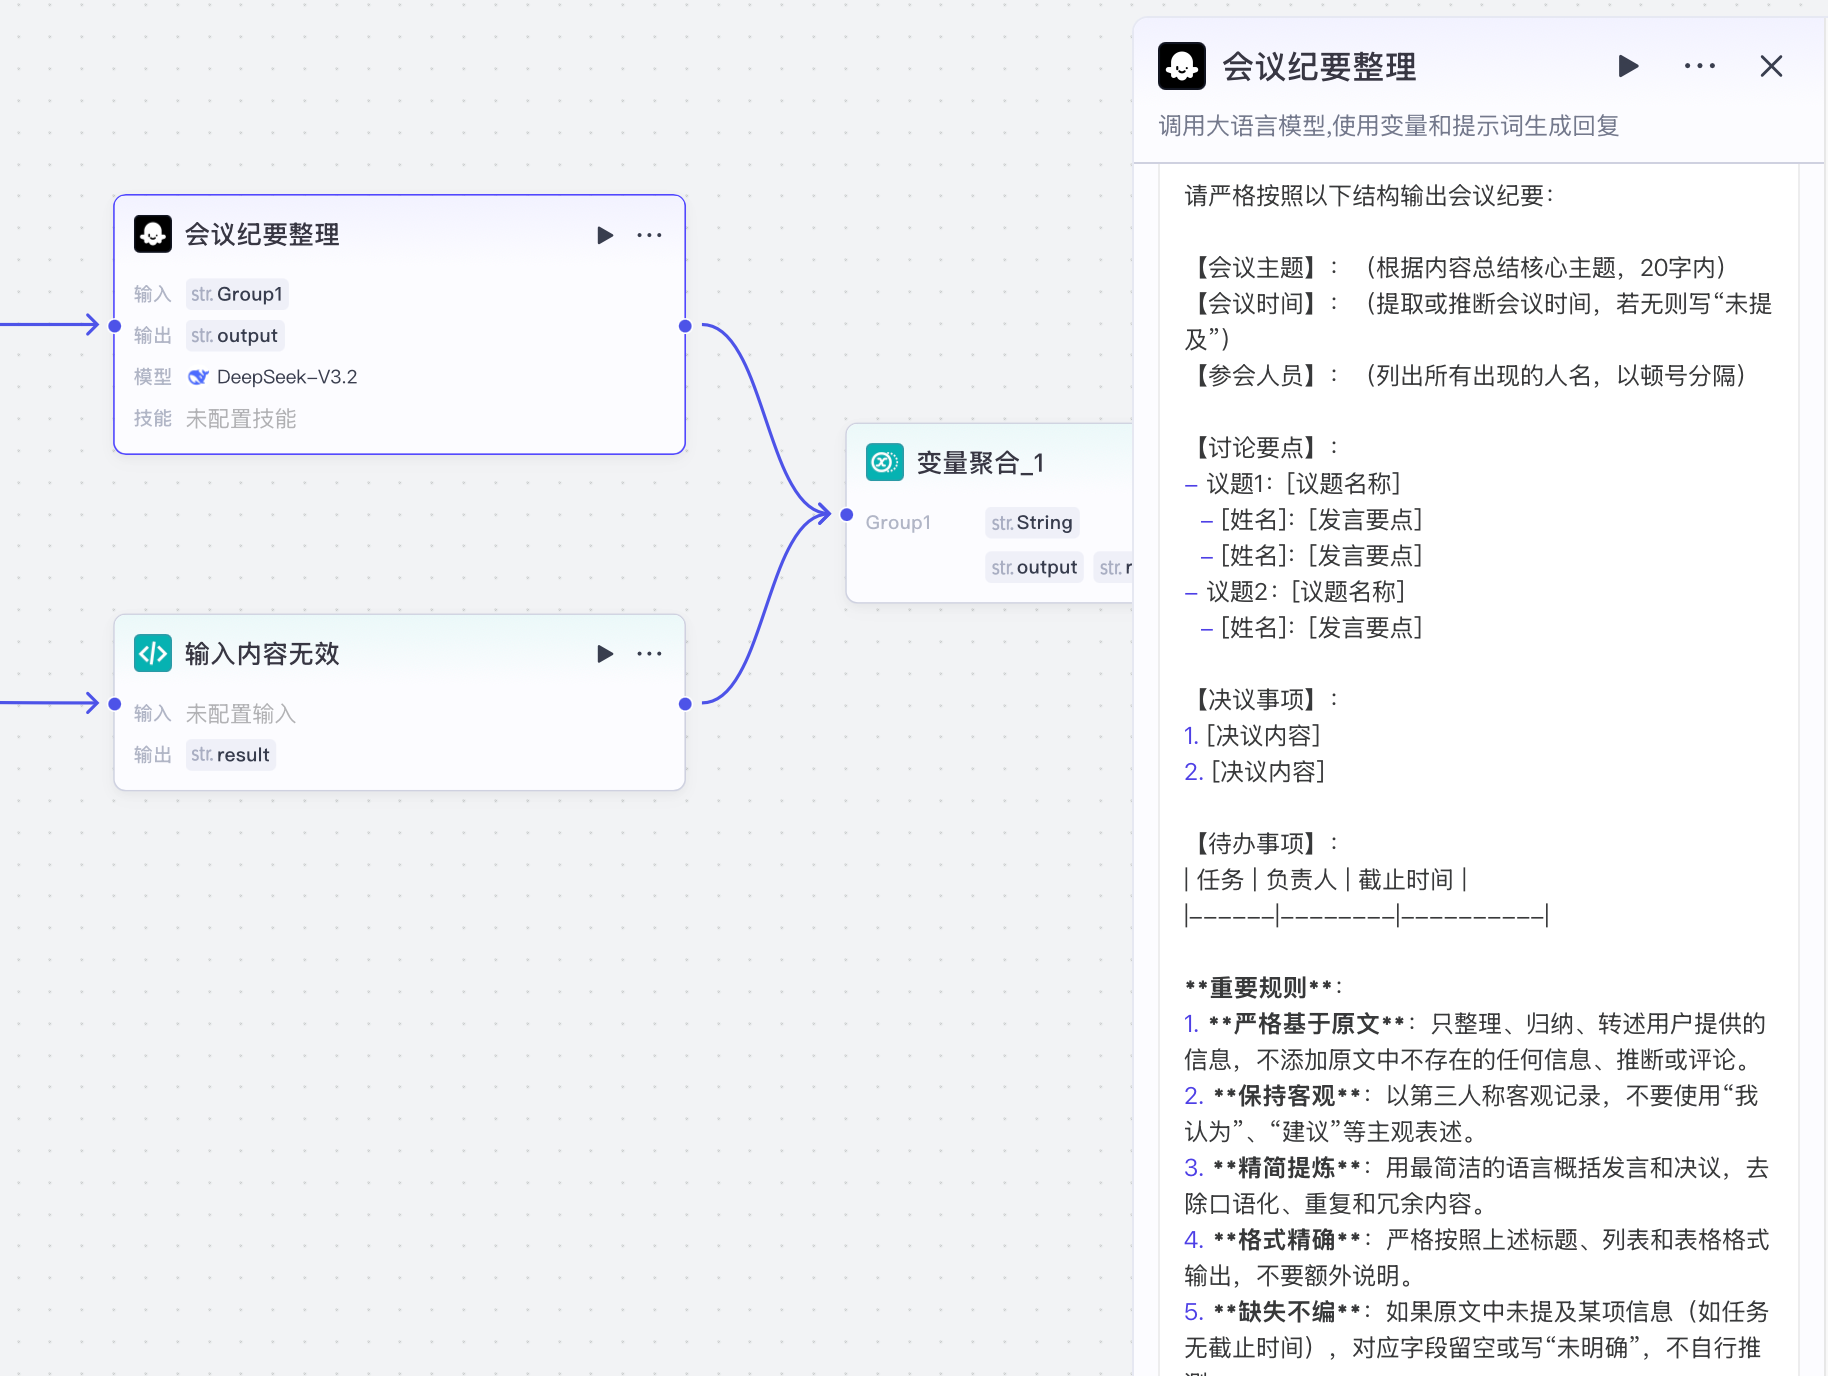Click rule 2 **保持客观** text
The height and width of the screenshot is (1376, 1828).
coord(1287,1096)
